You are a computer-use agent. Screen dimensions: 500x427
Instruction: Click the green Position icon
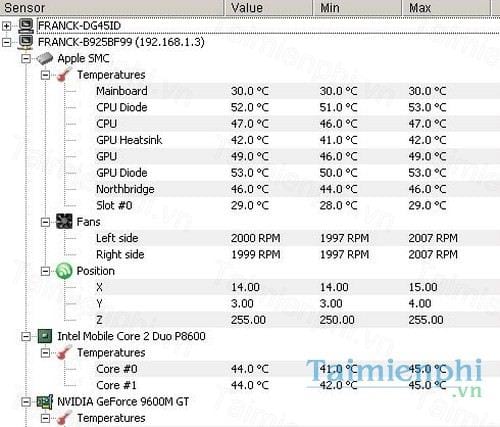pyautogui.click(x=64, y=271)
